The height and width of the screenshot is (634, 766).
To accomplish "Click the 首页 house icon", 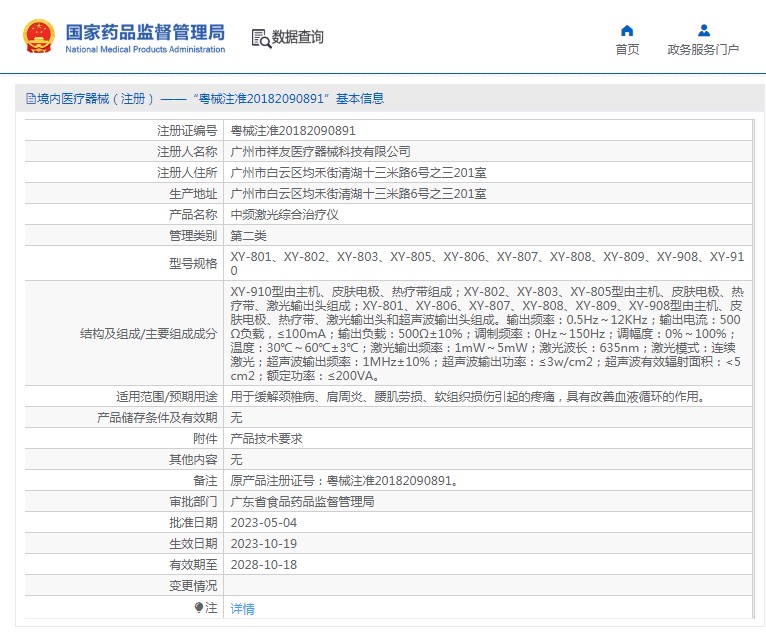I will click(627, 30).
